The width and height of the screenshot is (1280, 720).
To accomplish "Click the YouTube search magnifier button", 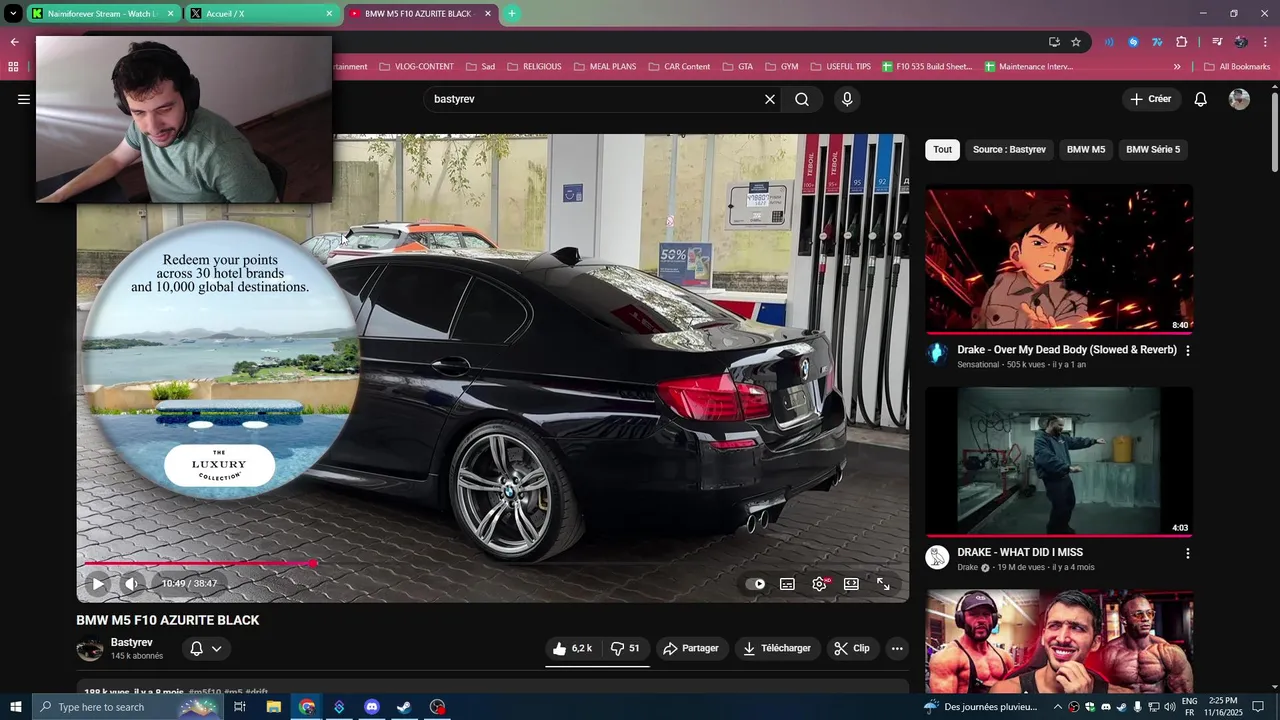I will click(x=802, y=99).
